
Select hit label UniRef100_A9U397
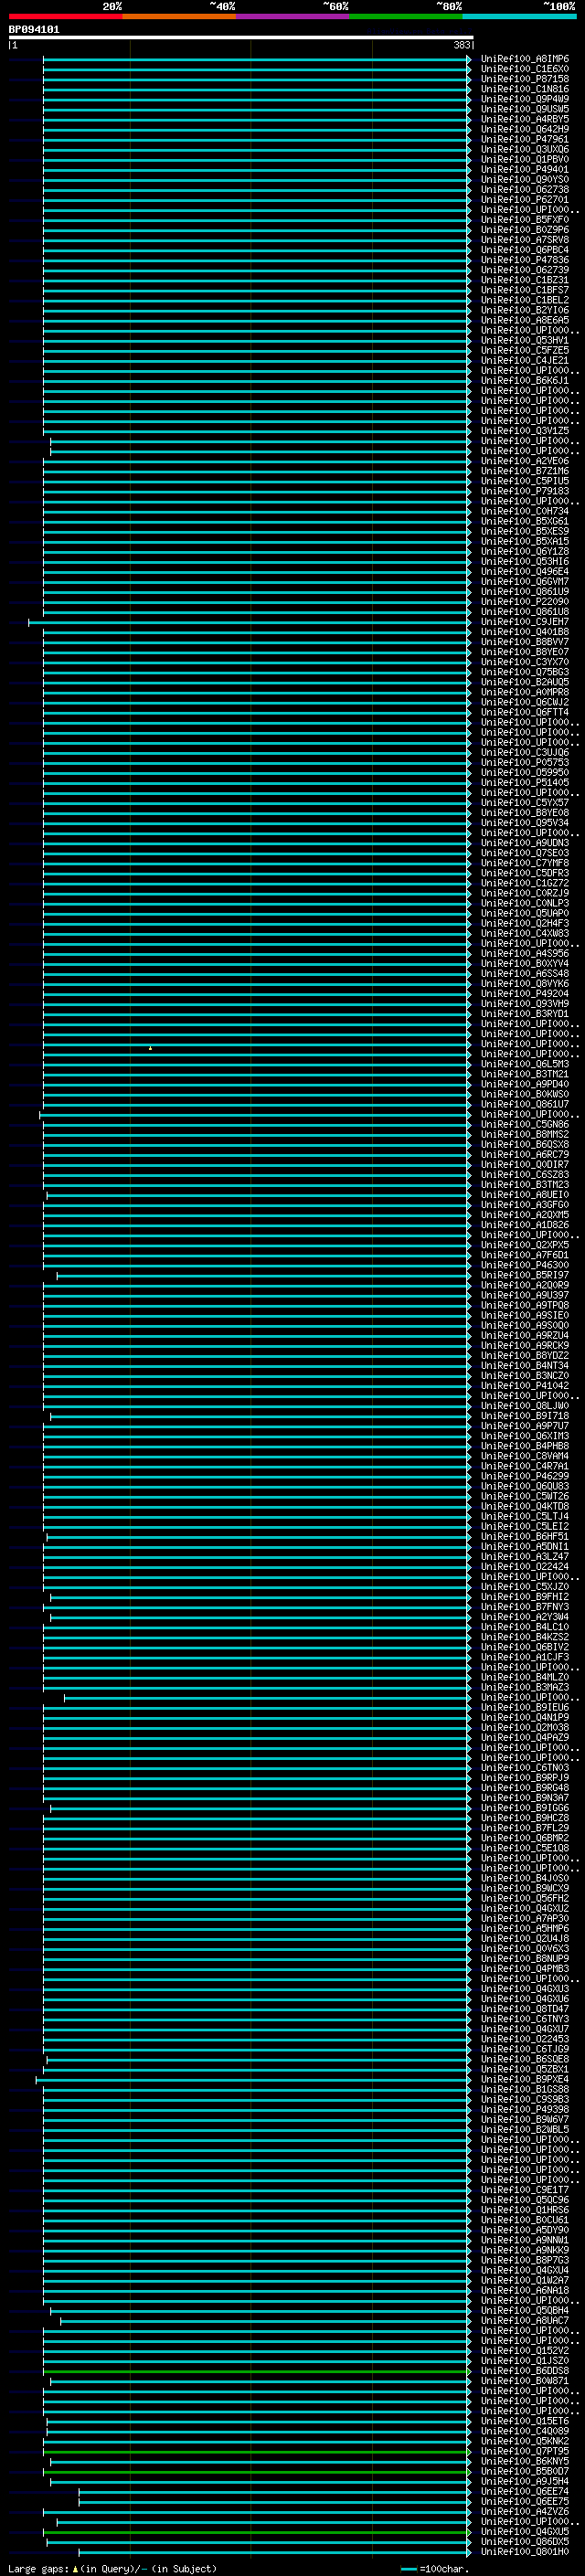click(x=524, y=1296)
